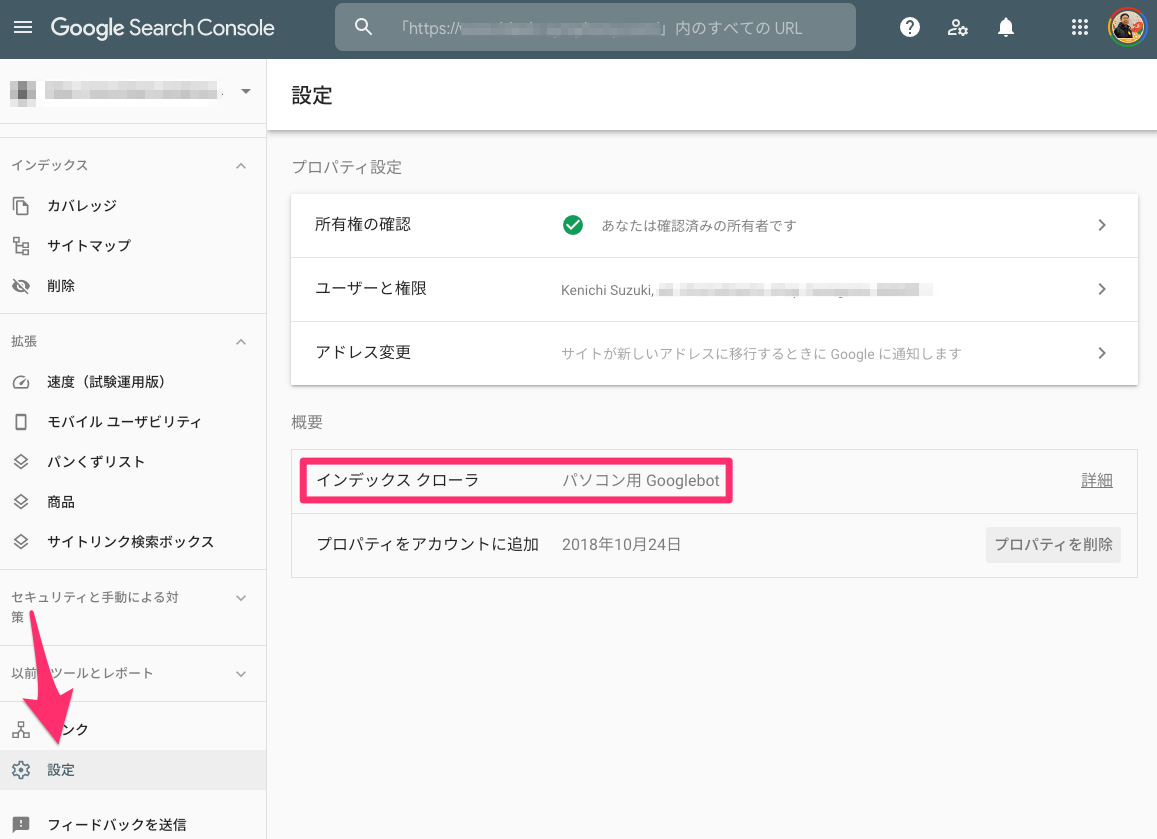The image size is (1157, 839).
Task: Click the green verified checkmark icon
Action: [573, 225]
